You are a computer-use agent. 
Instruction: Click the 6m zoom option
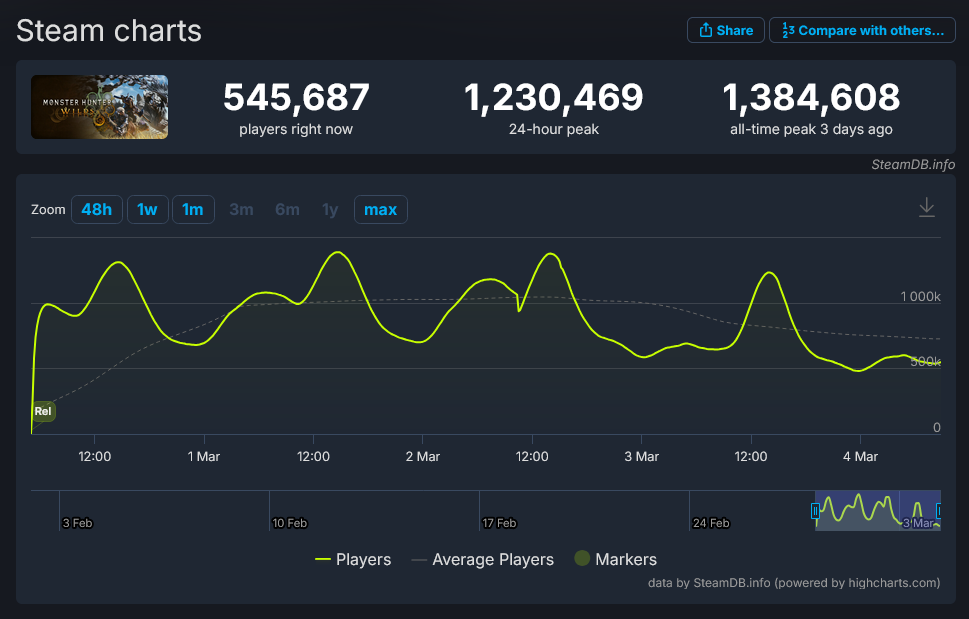click(287, 209)
